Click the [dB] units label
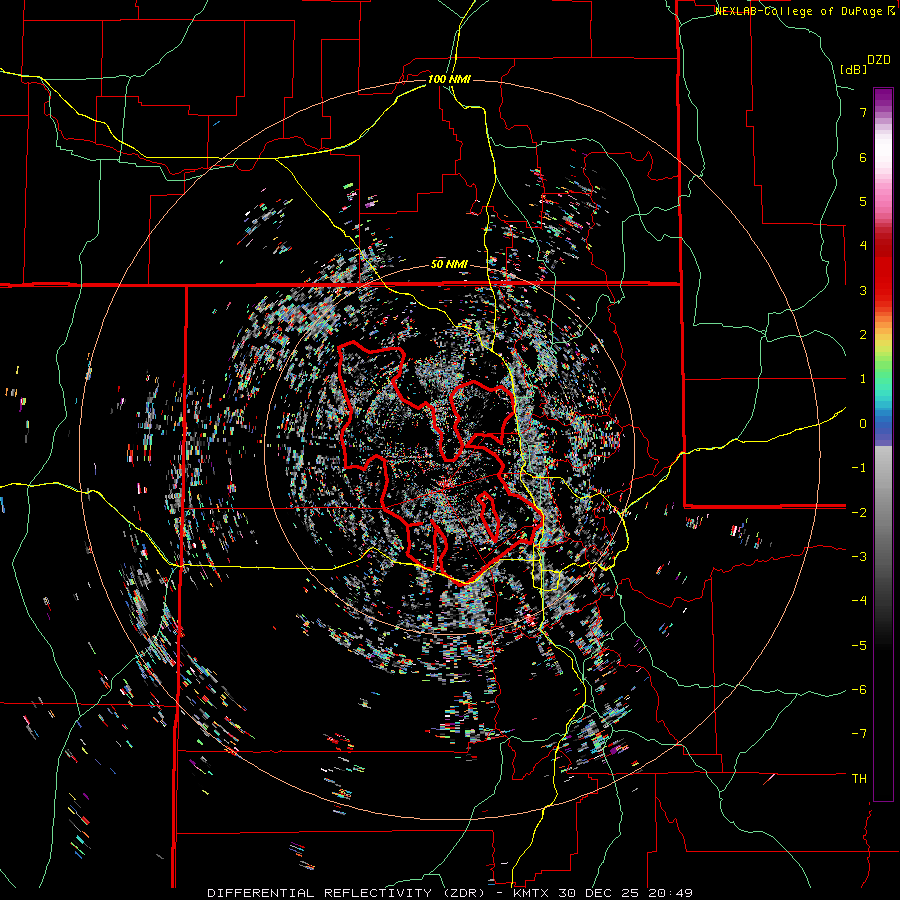 [854, 69]
